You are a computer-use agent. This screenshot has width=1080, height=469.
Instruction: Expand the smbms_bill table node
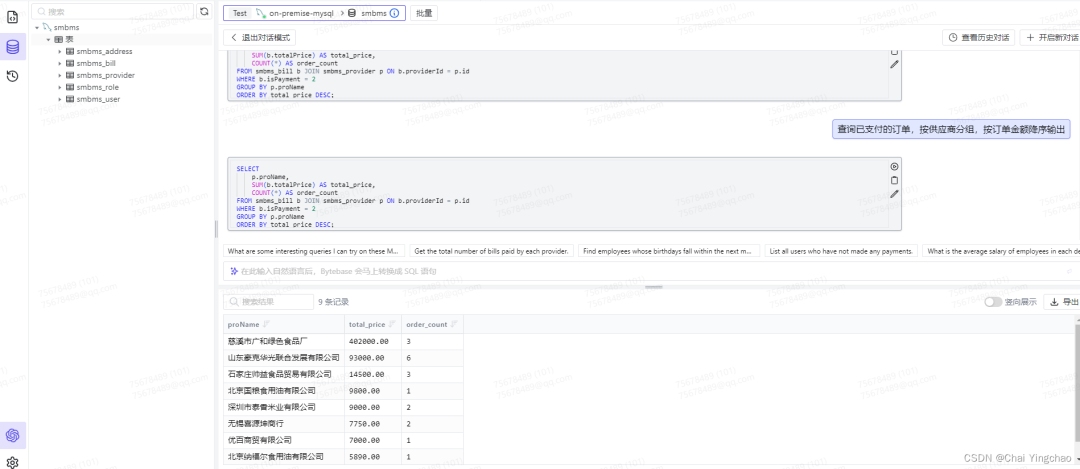click(x=60, y=63)
